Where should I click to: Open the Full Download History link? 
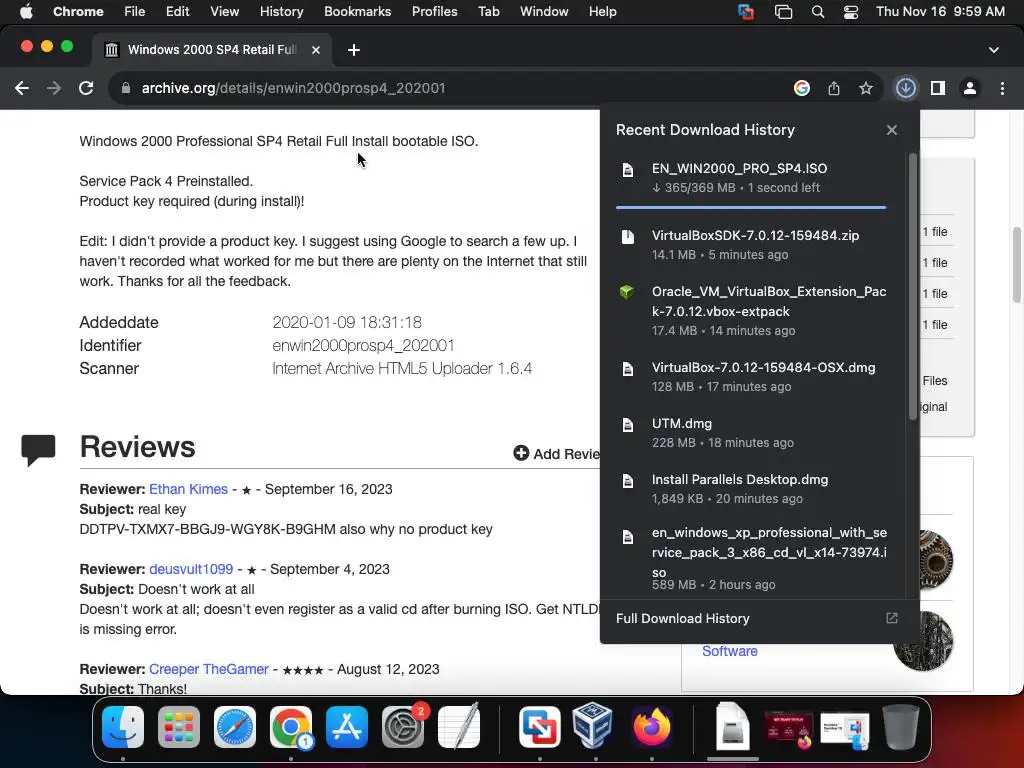[x=682, y=618]
